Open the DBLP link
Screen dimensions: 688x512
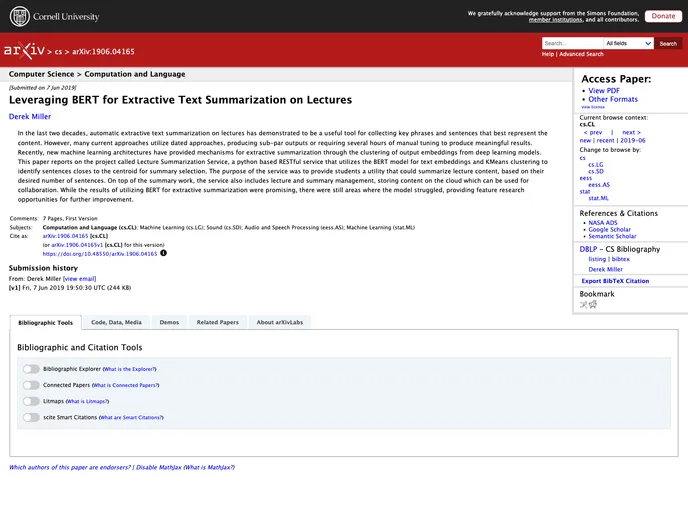point(588,249)
